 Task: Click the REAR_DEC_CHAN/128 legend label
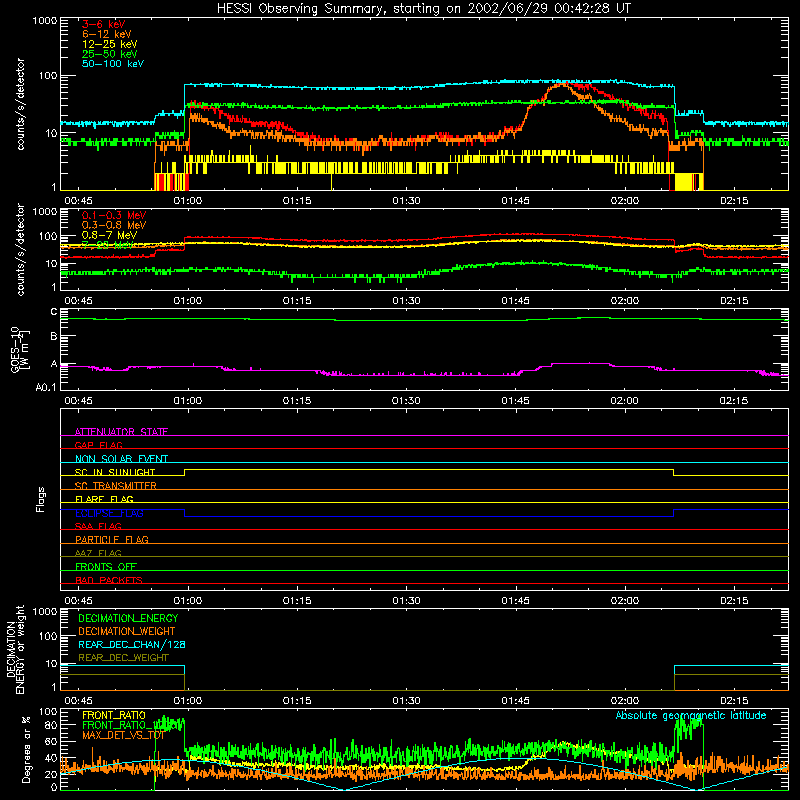pos(132,644)
